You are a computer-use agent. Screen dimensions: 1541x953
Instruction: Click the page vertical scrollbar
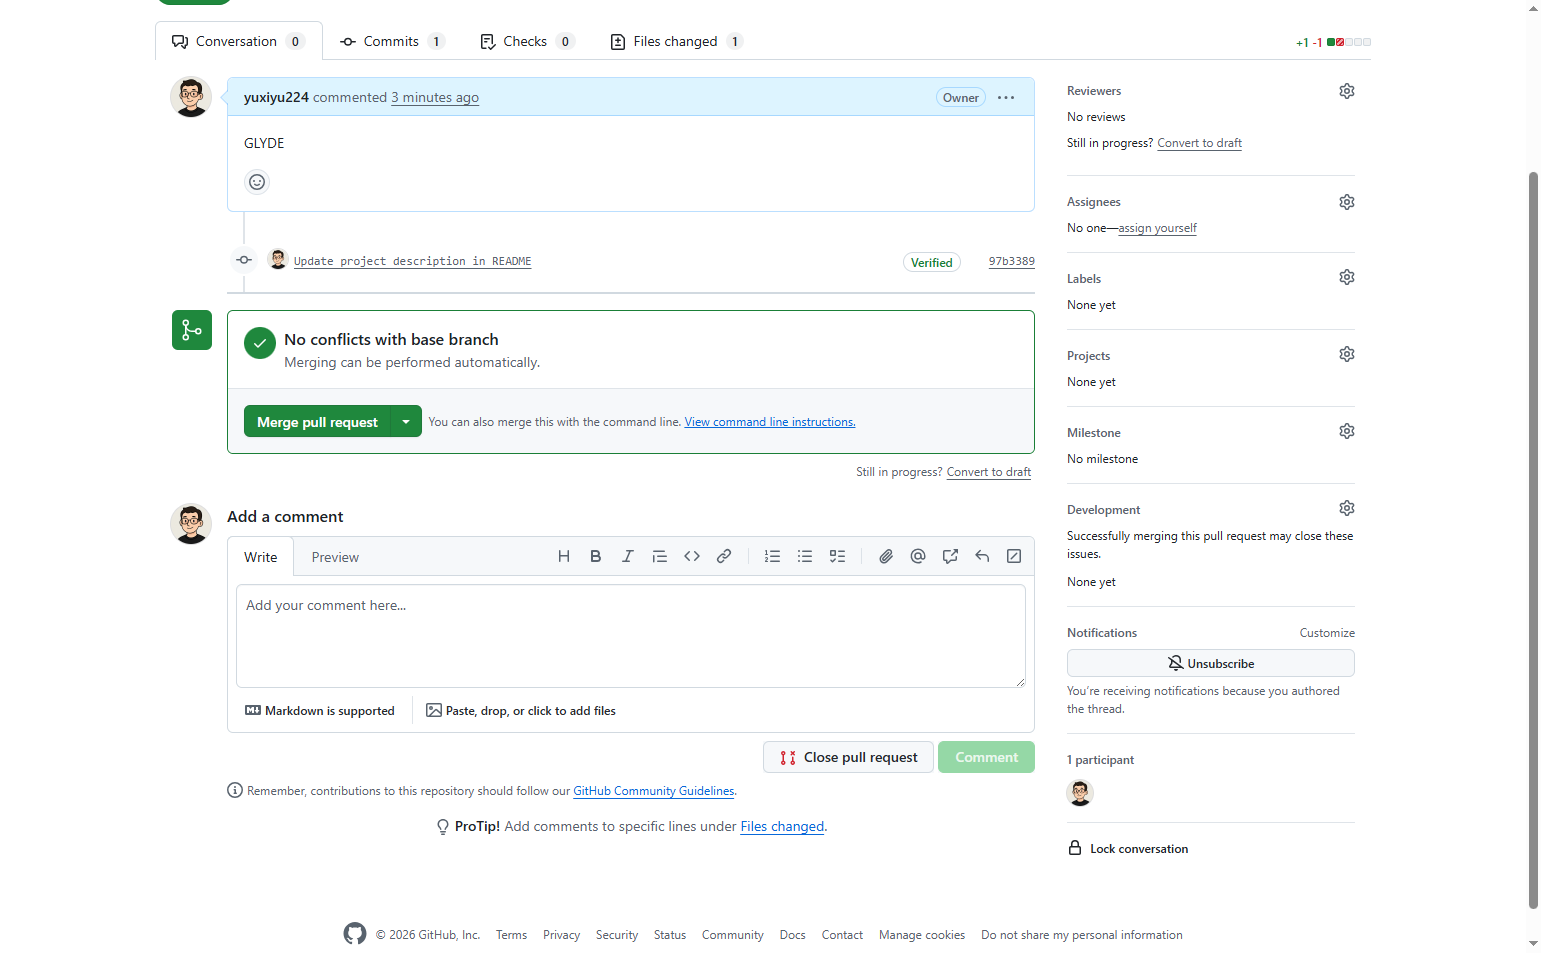pyautogui.click(x=1533, y=540)
